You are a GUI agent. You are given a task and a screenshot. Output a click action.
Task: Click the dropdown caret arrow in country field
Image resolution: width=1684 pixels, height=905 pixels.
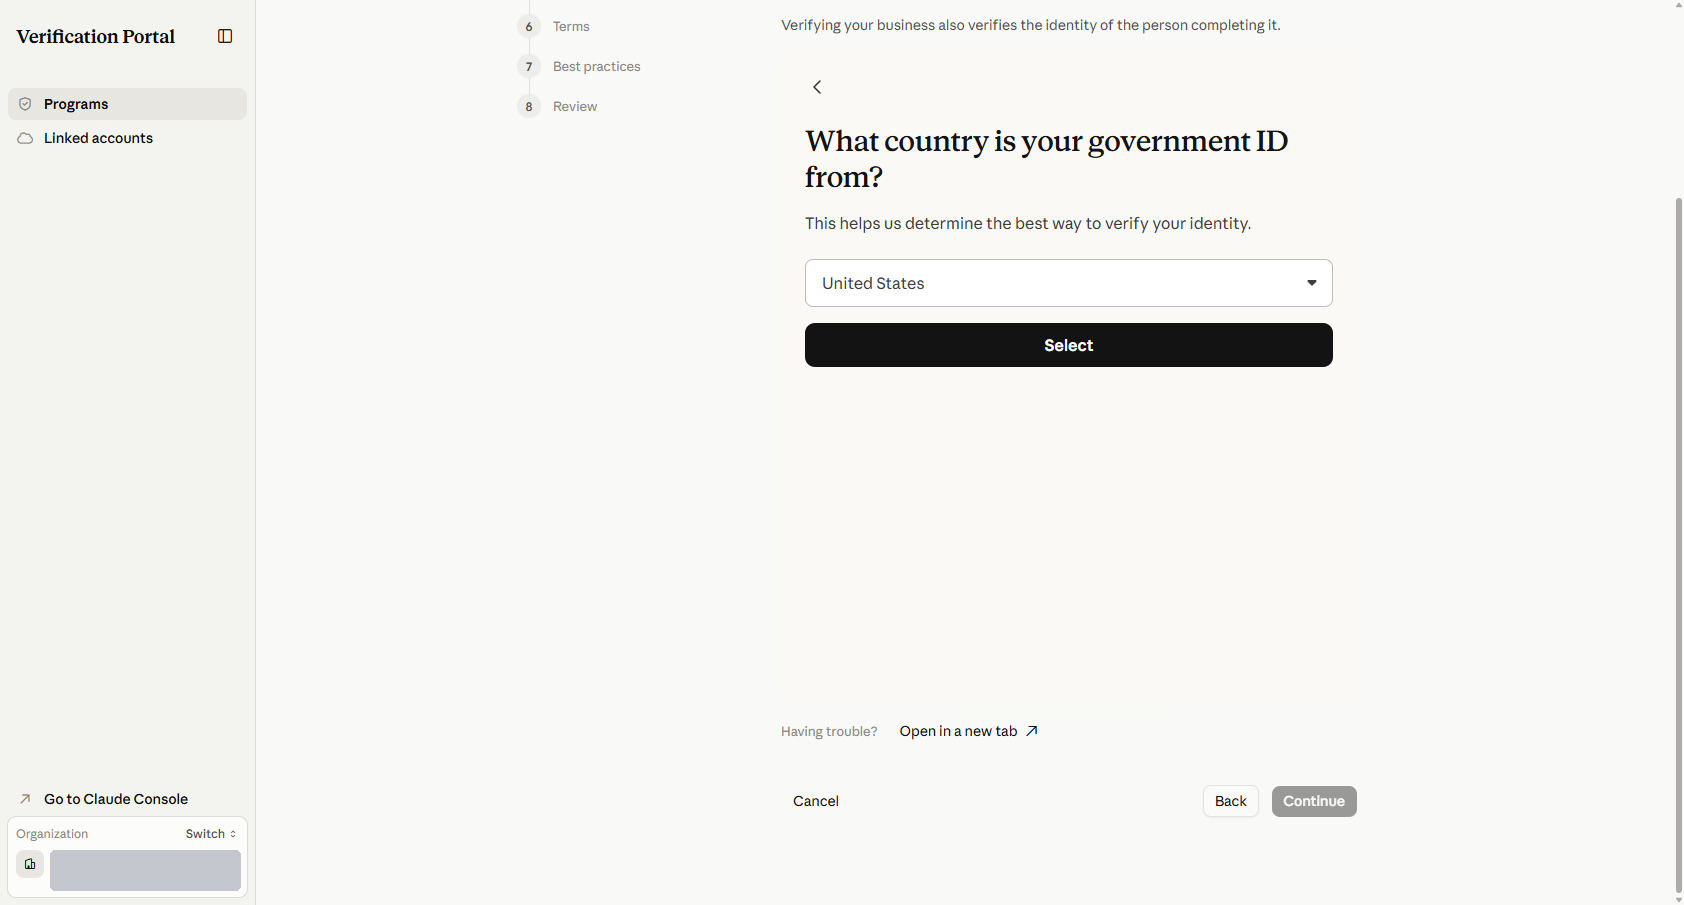pos(1311,283)
